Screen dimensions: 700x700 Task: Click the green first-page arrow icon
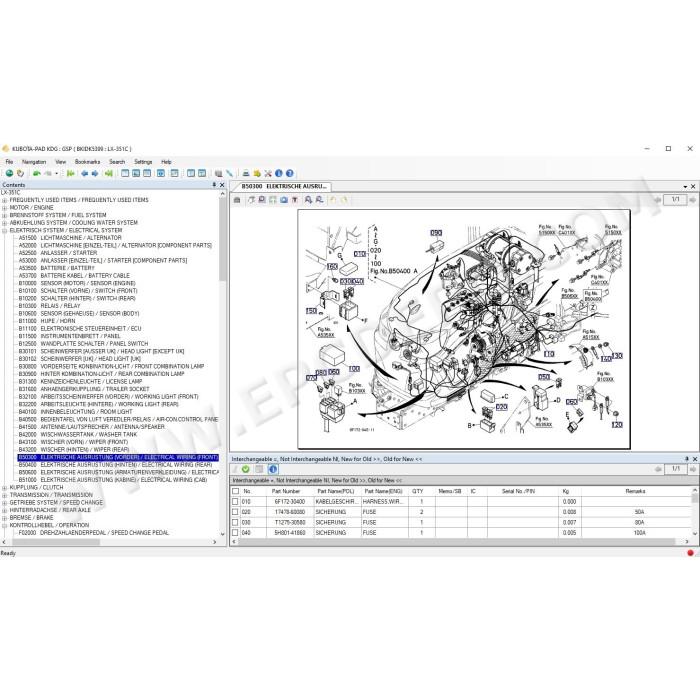(71, 173)
